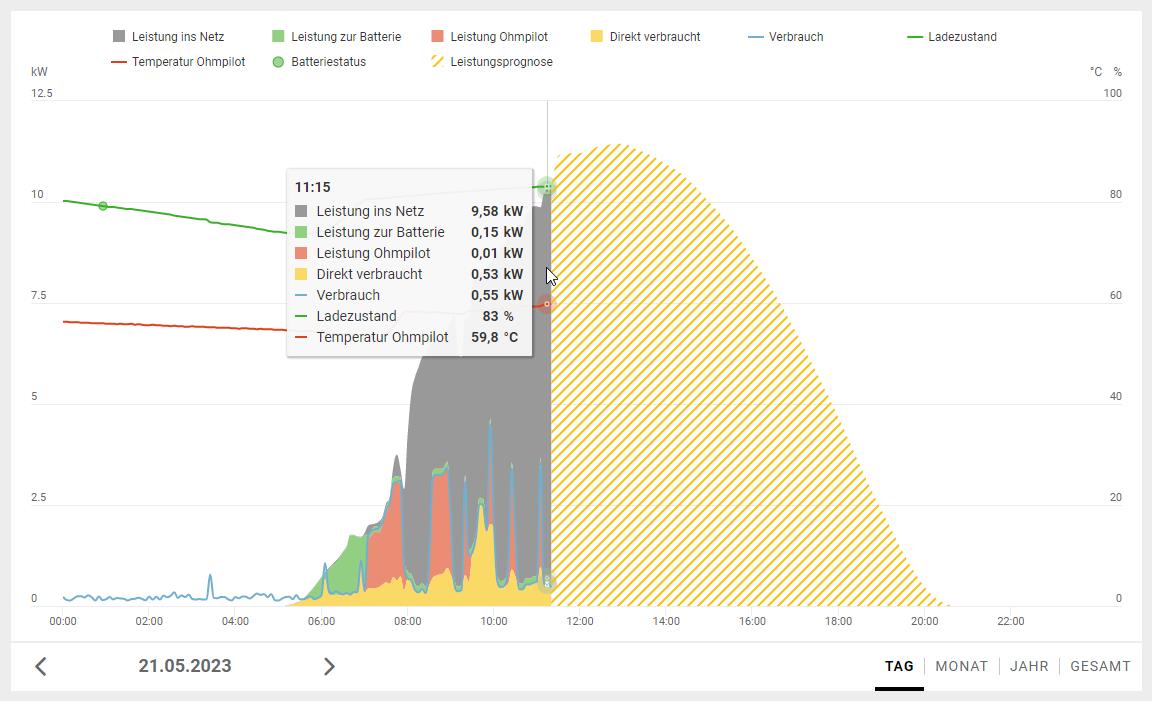The image size is (1152, 701).
Task: Open the GESAMT overview tab
Action: tap(1100, 666)
